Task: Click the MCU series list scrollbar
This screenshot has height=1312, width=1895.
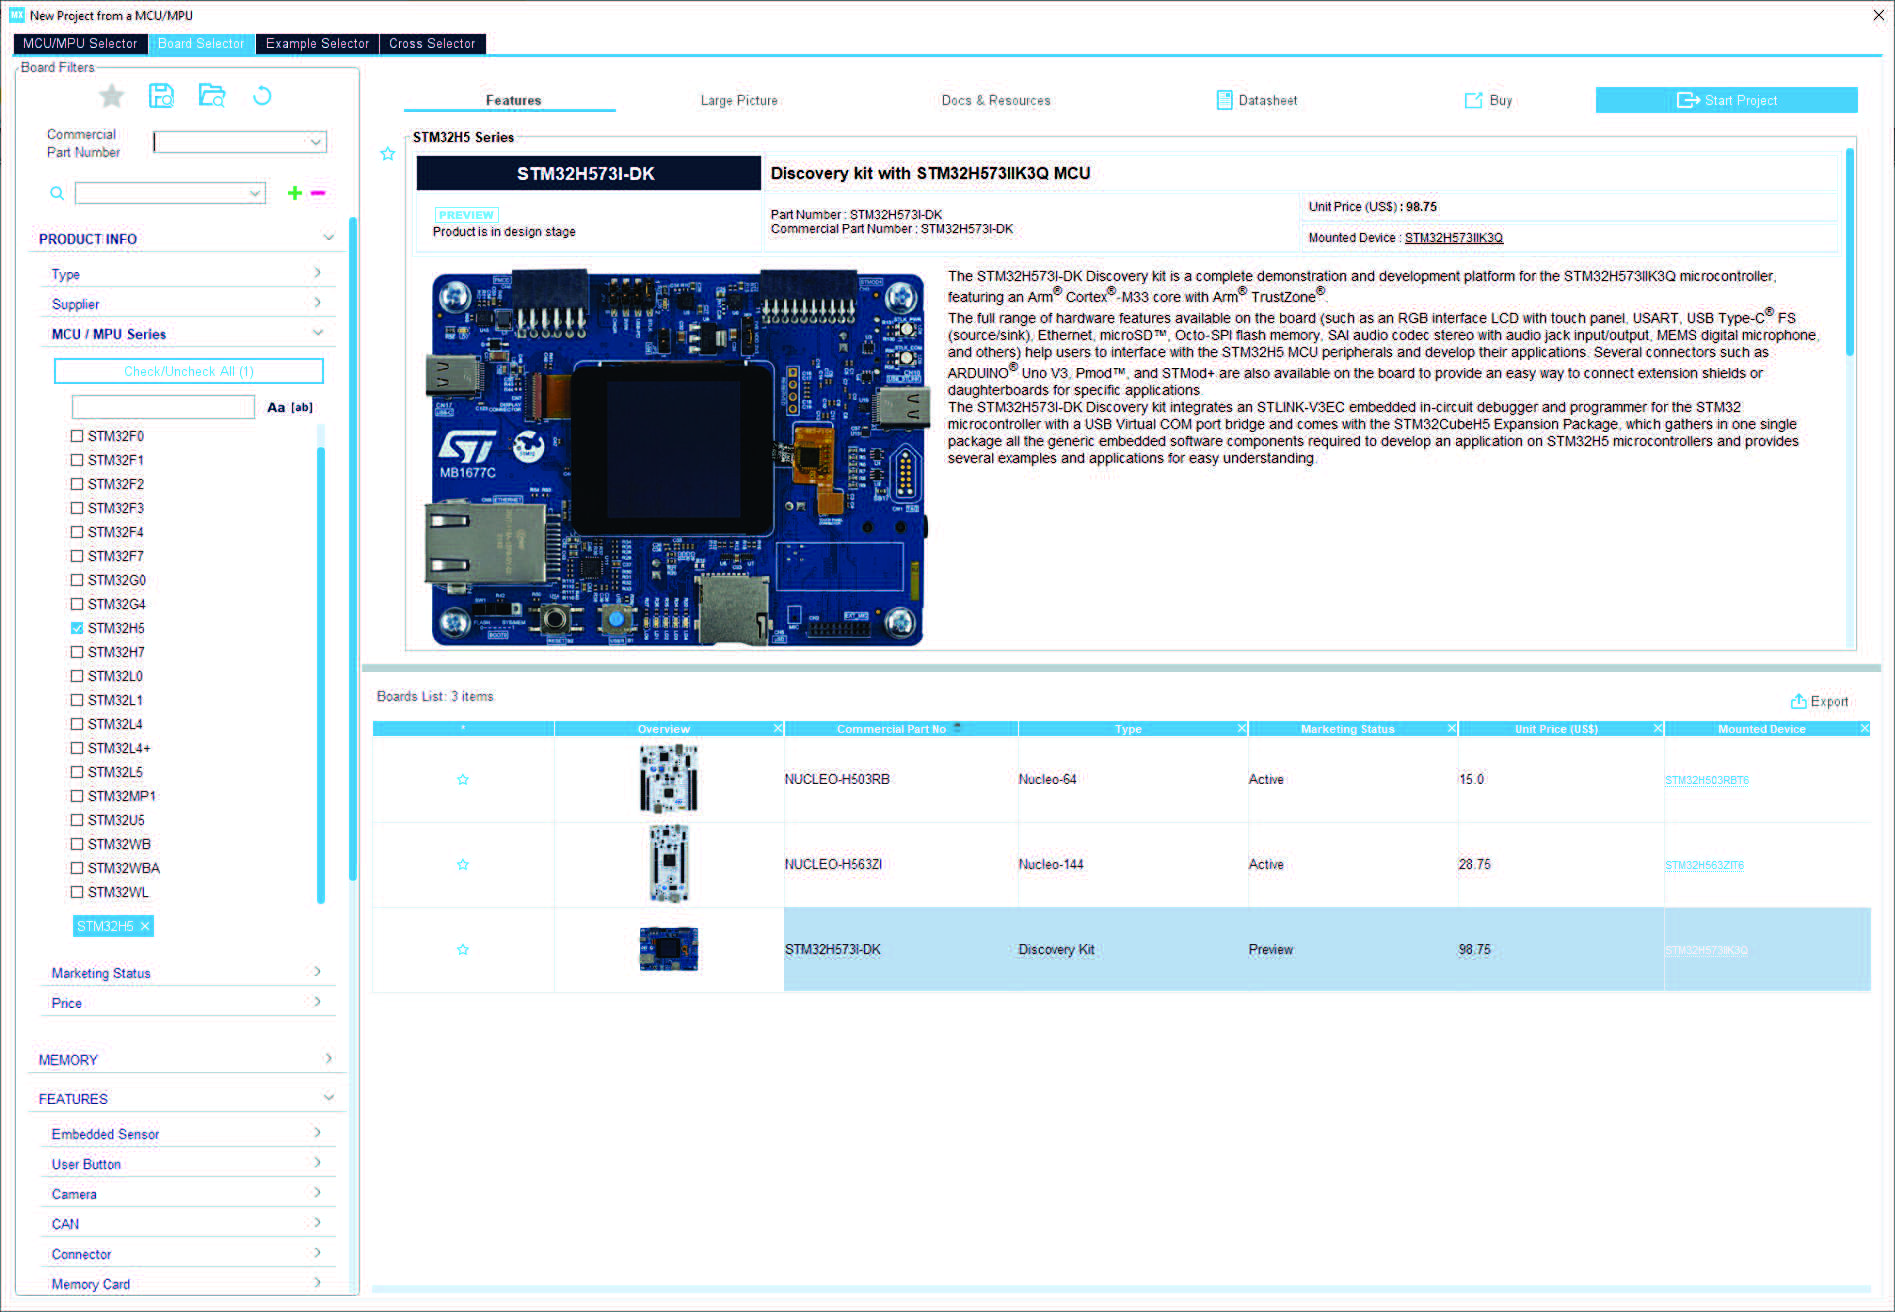Action: (321, 675)
